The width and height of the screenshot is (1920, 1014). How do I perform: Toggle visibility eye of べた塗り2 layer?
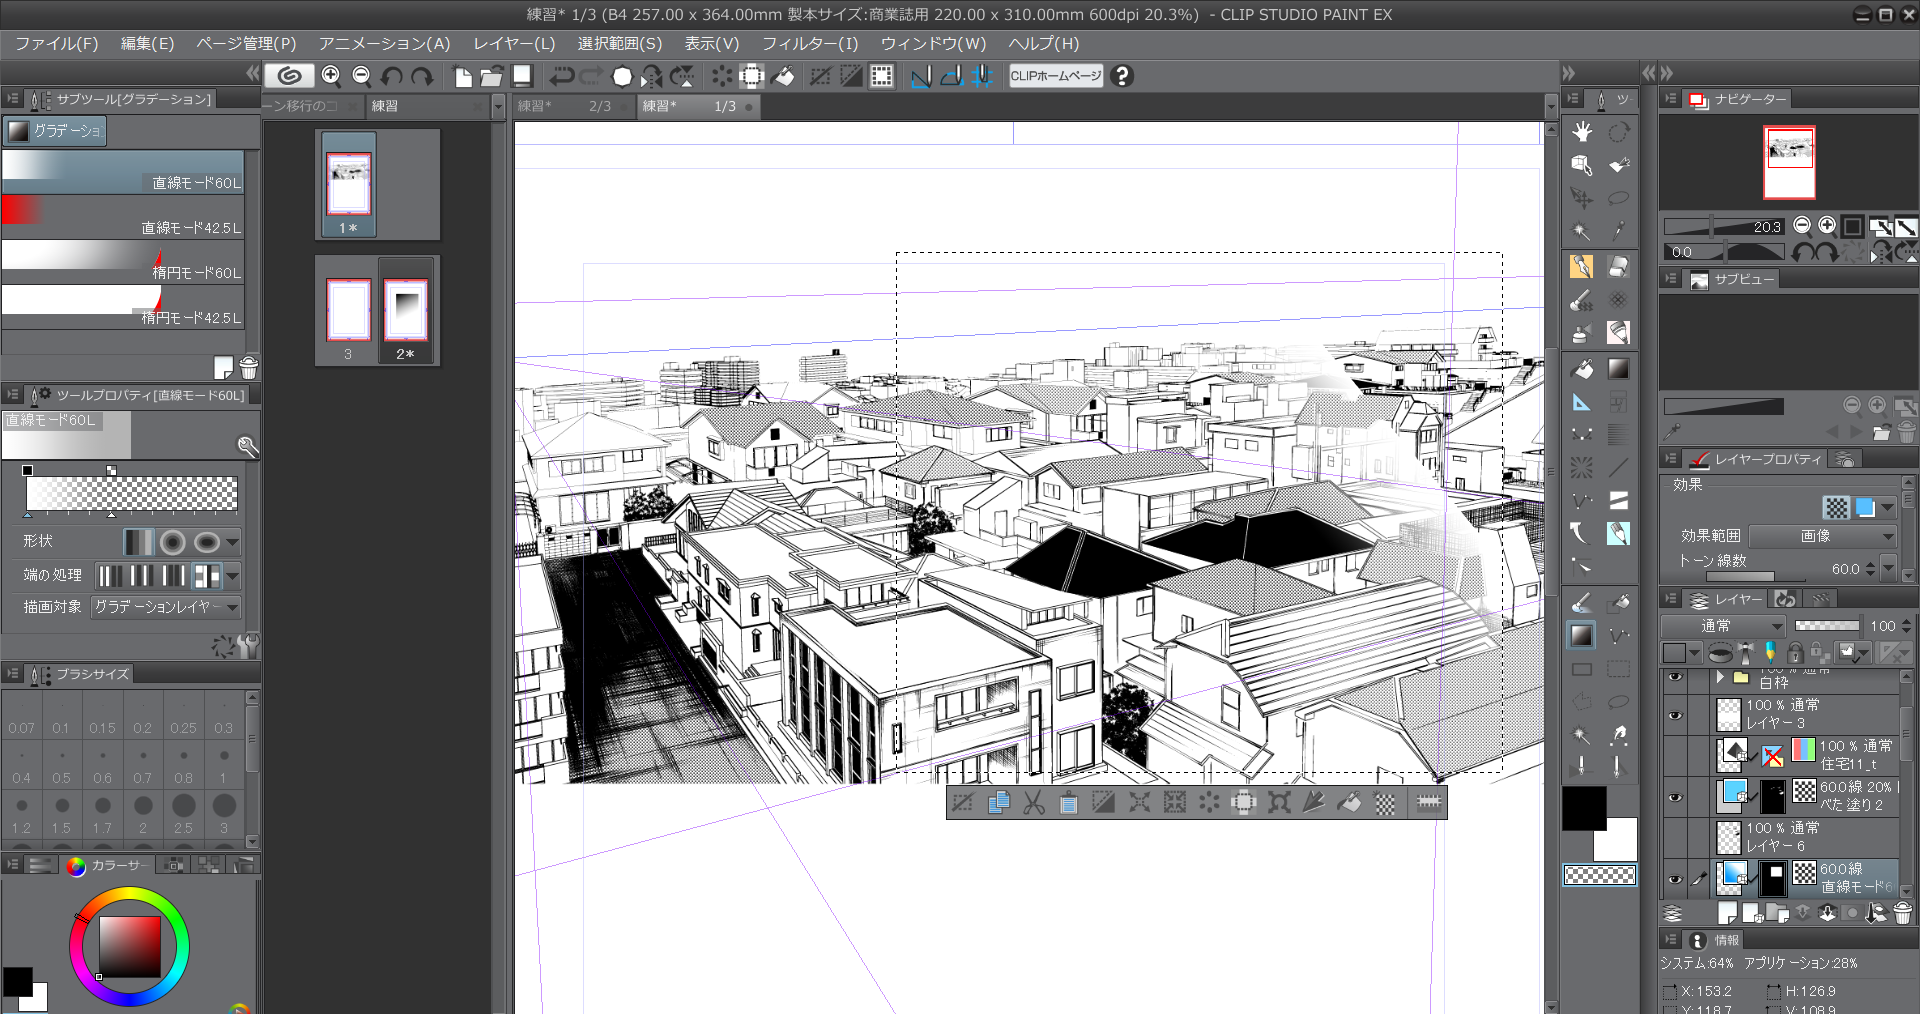1675,797
